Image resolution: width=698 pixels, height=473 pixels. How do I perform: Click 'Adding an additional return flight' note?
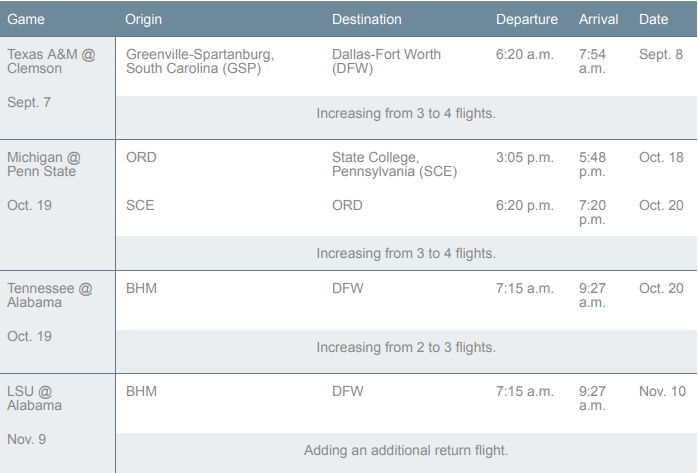pos(406,450)
